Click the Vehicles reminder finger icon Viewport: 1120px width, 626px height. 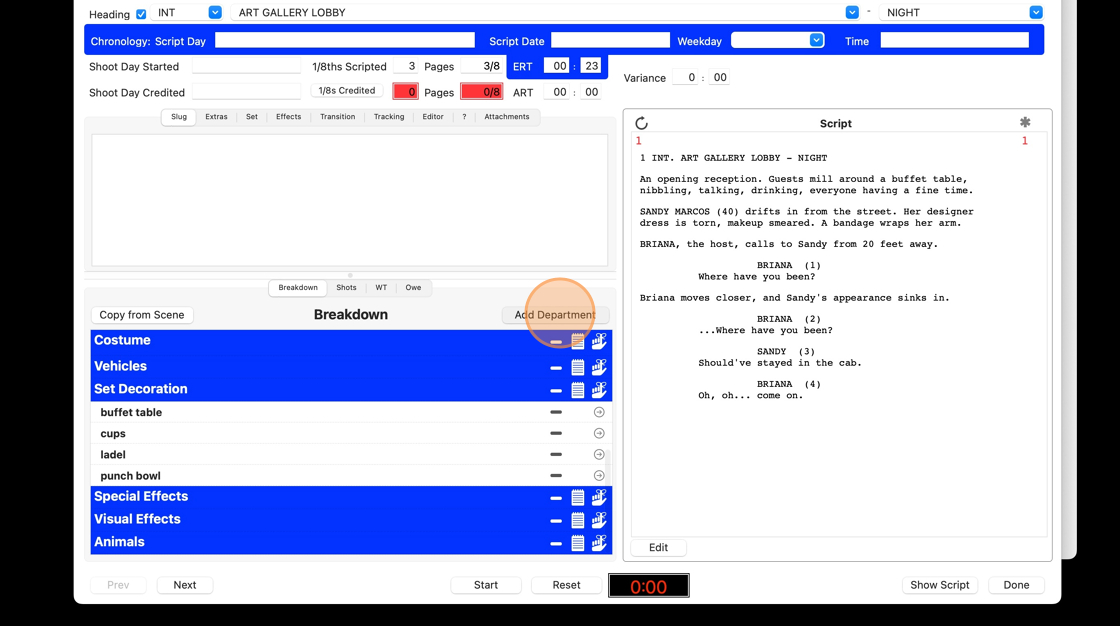[599, 367]
